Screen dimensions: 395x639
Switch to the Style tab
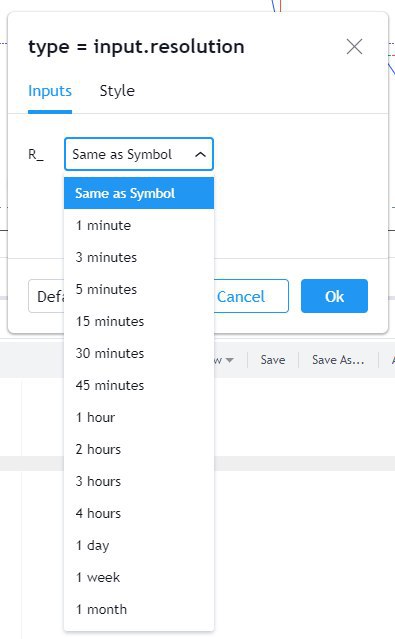click(117, 91)
